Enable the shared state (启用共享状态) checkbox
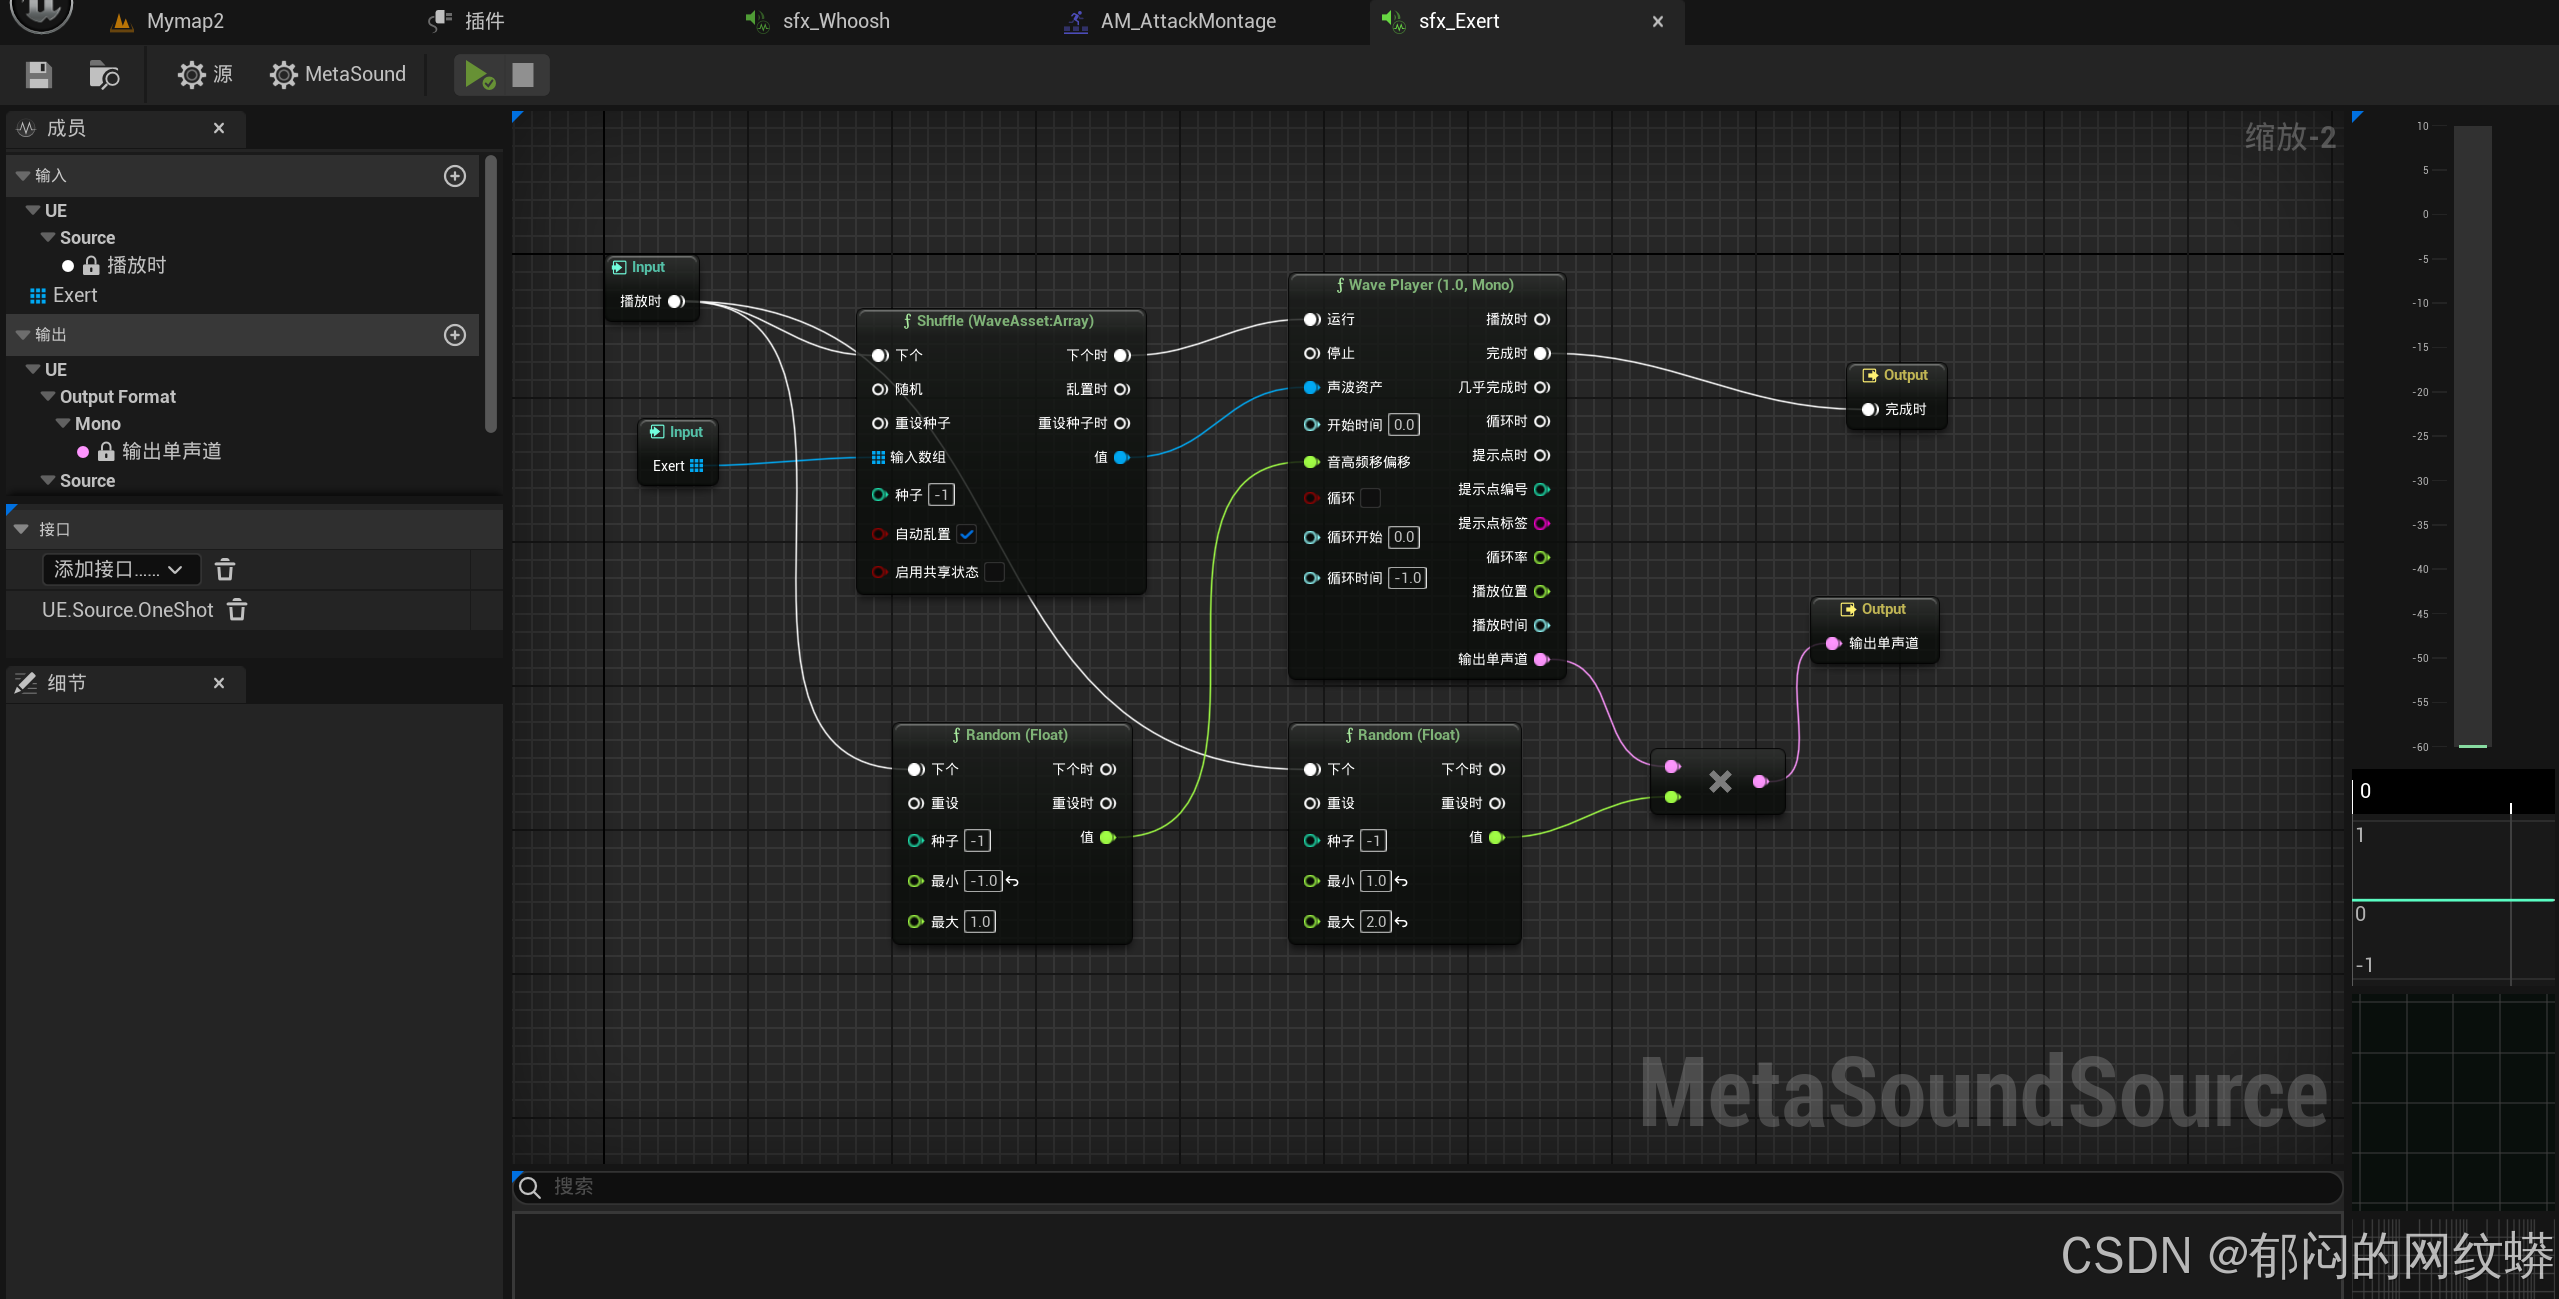Image resolution: width=2559 pixels, height=1299 pixels. pyautogui.click(x=993, y=572)
